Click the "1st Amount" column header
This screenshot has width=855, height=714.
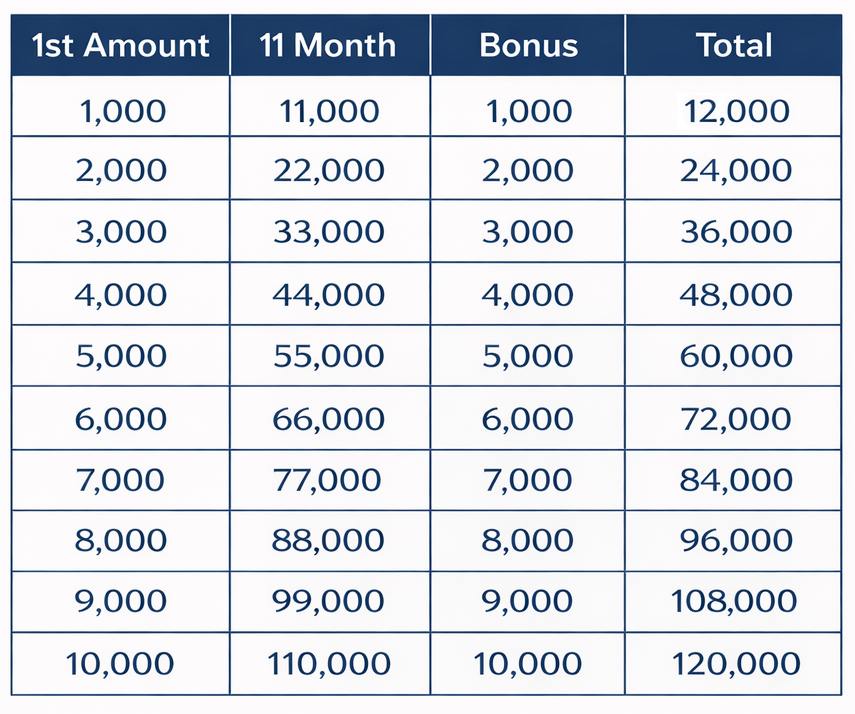pyautogui.click(x=121, y=46)
